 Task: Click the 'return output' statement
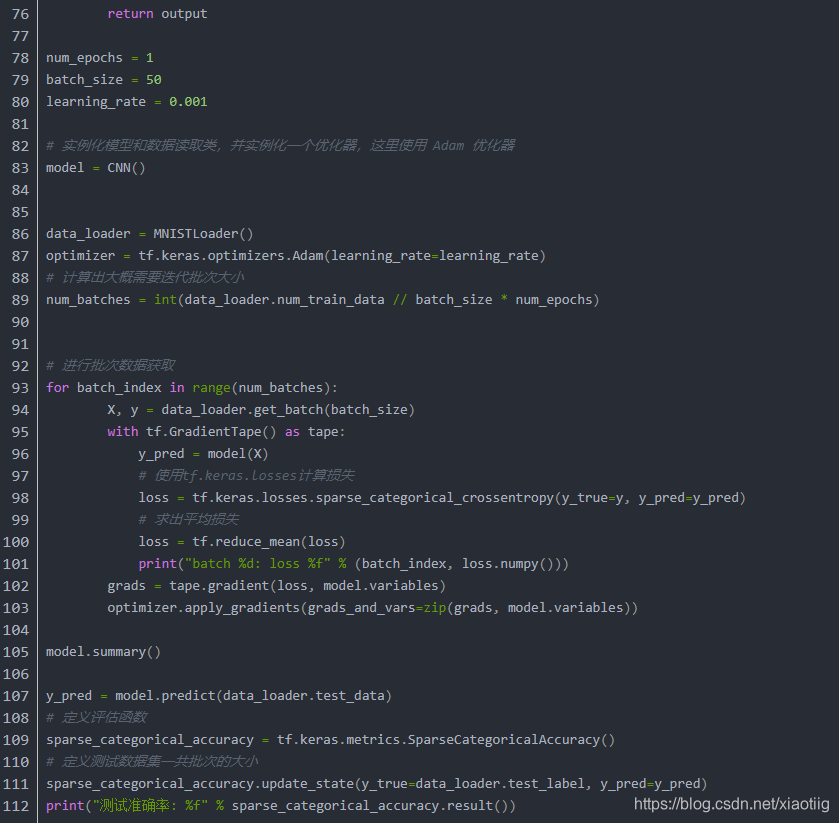click(x=157, y=14)
